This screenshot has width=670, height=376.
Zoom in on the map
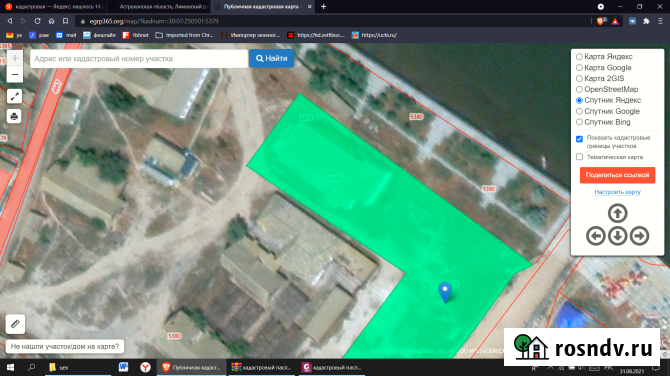(15, 58)
